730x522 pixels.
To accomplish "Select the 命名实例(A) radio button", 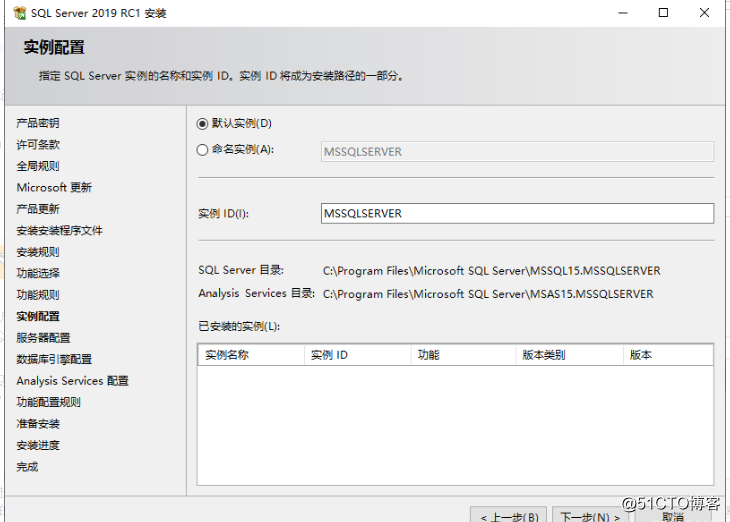I will [202, 150].
